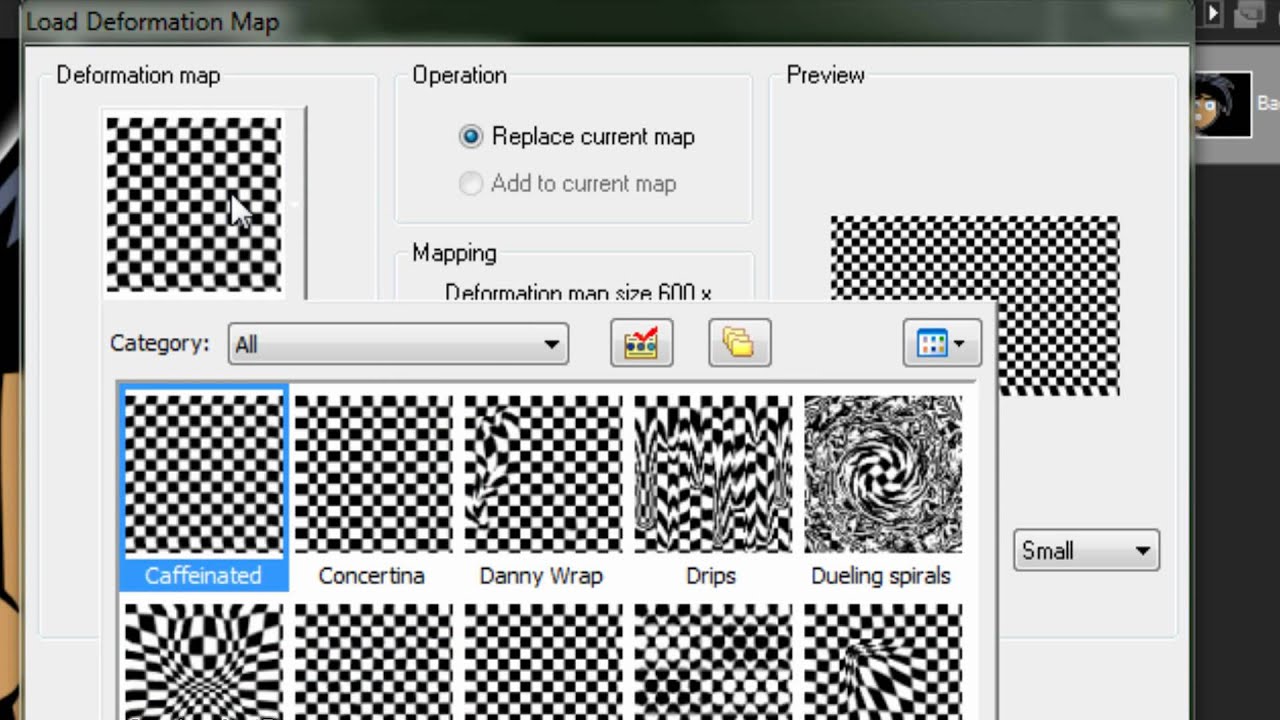Open the thumbnail view options dropdown
This screenshot has height=720, width=1280.
coord(942,343)
